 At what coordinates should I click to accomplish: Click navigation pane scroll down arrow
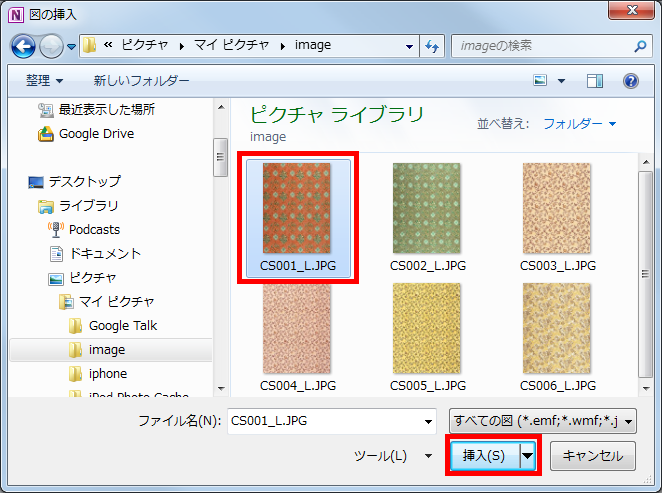(x=221, y=388)
